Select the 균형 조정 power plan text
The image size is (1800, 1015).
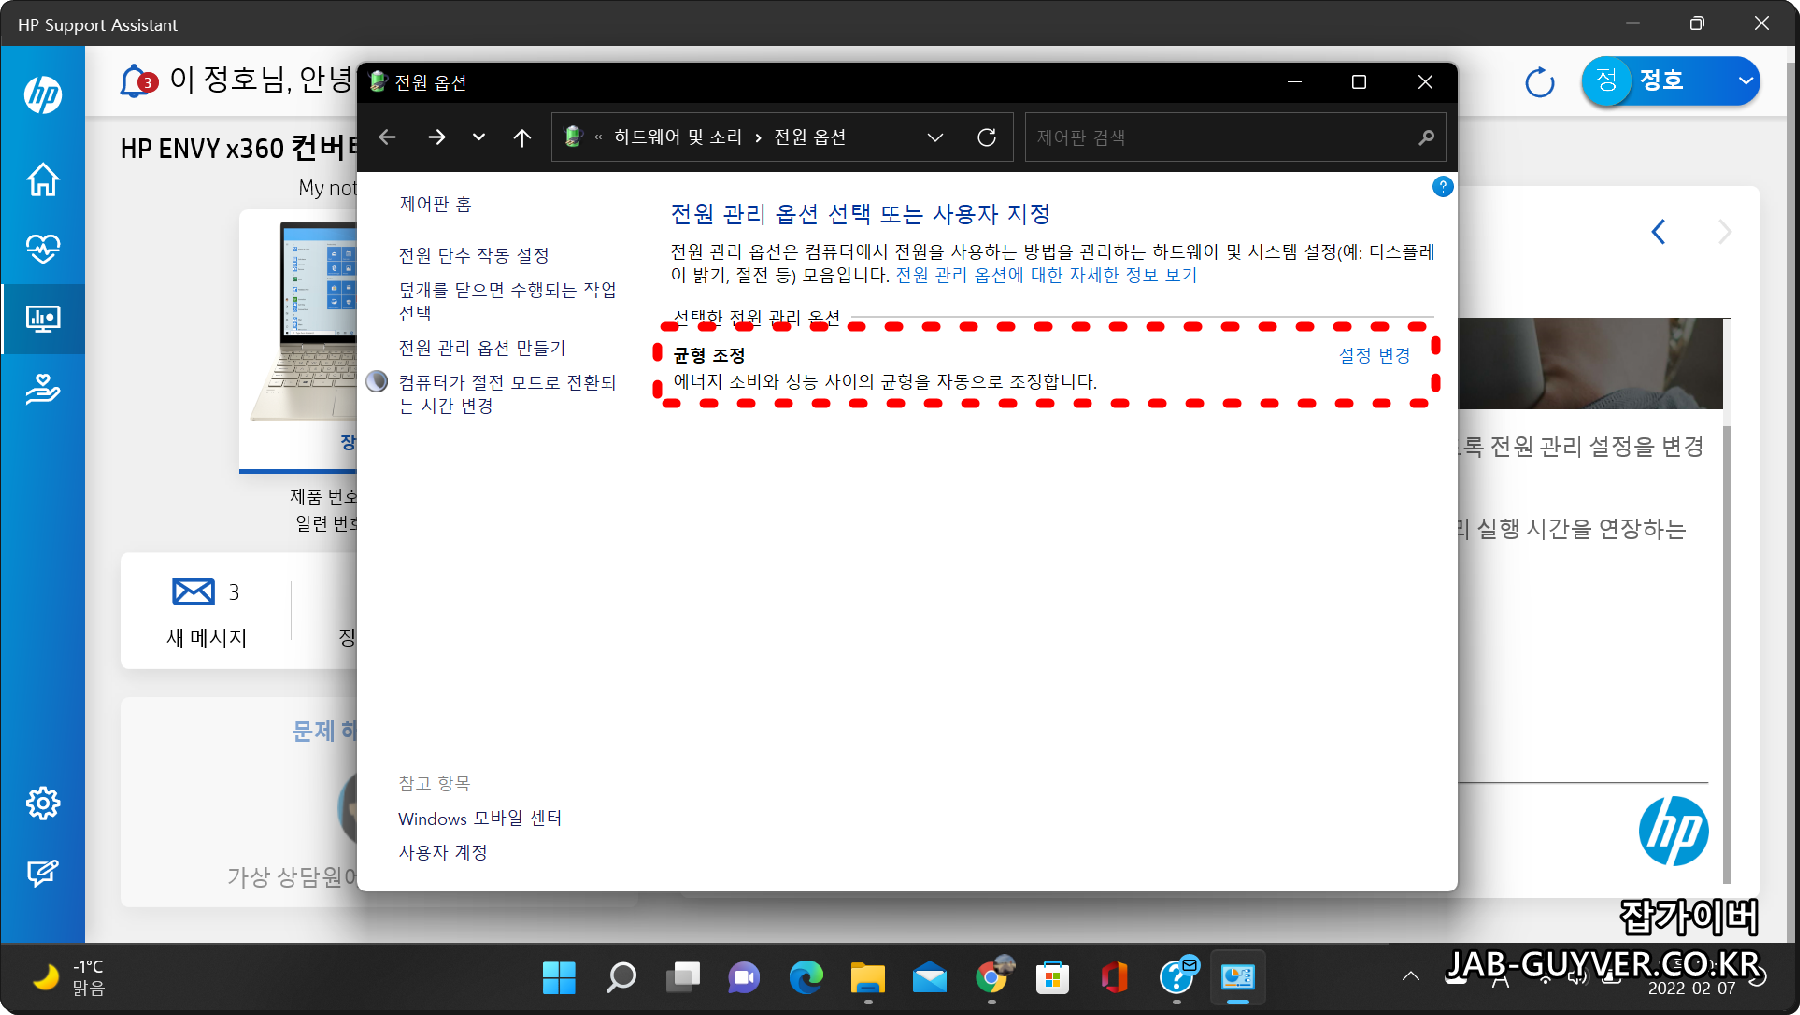click(709, 356)
